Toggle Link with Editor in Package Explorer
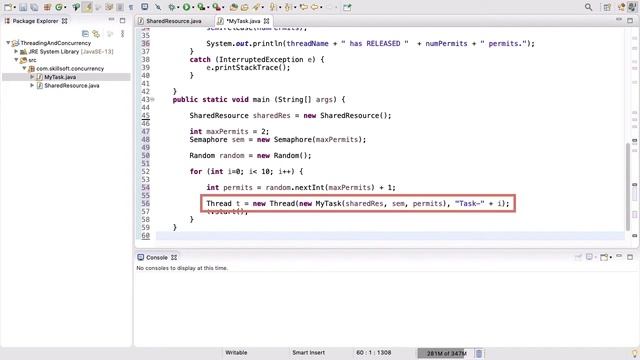 (96, 34)
